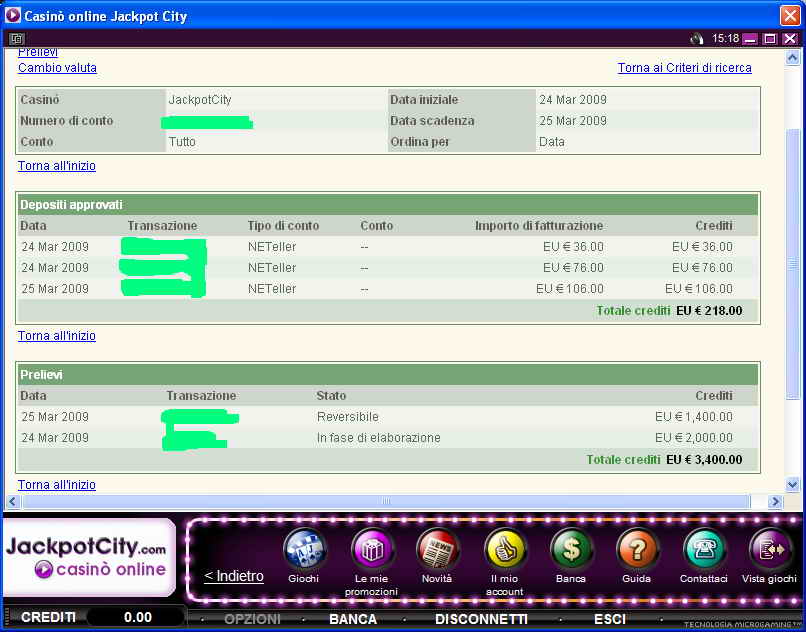Click the Jackpot City title bar logo icon
The height and width of the screenshot is (632, 806).
point(12,15)
